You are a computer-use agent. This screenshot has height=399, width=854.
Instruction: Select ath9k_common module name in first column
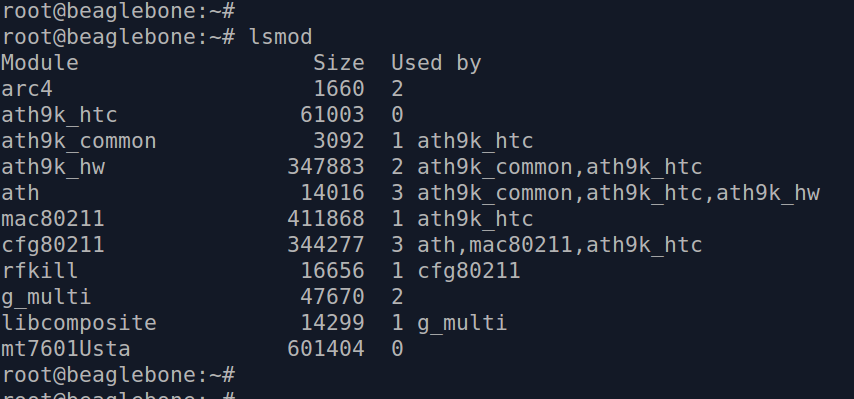pyautogui.click(x=79, y=142)
